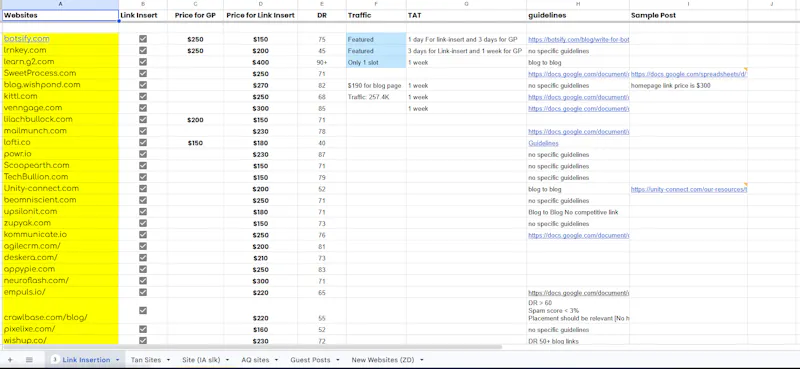The height and width of the screenshot is (369, 800).
Task: Select the Price for Link Insert header cell
Action: tap(260, 15)
